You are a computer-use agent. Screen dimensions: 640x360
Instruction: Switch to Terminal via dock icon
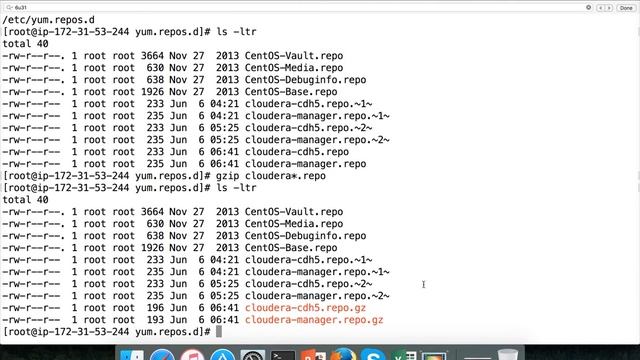[x=282, y=356]
